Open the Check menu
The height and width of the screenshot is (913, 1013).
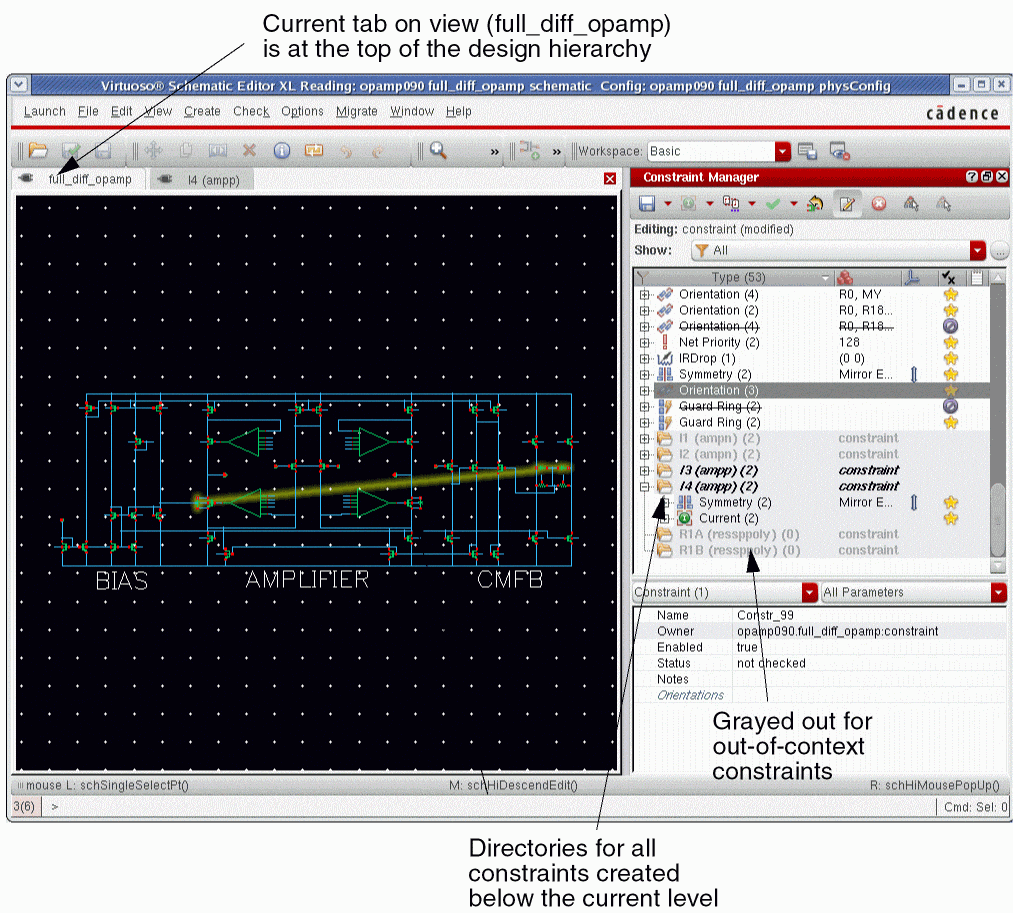point(251,111)
